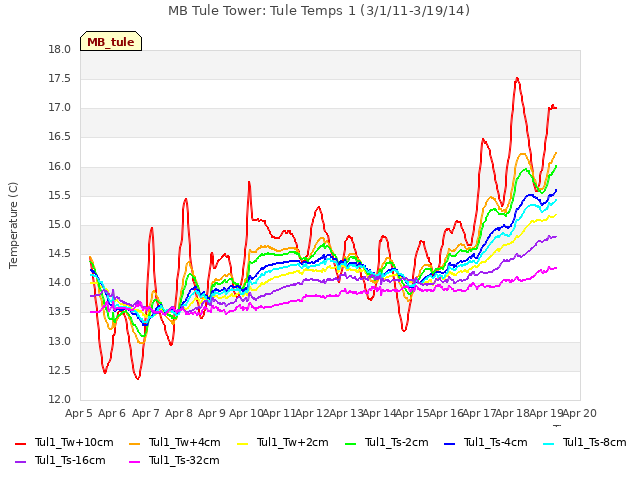Click the orange Tul1_Tw+4cm legend swatch

pyautogui.click(x=134, y=444)
